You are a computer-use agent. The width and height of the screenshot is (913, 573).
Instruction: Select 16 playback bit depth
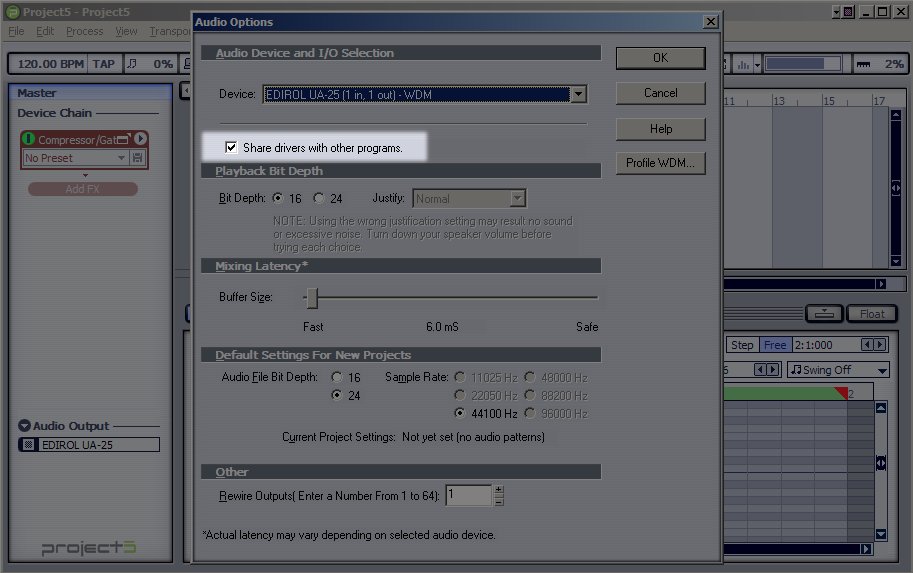(278, 198)
